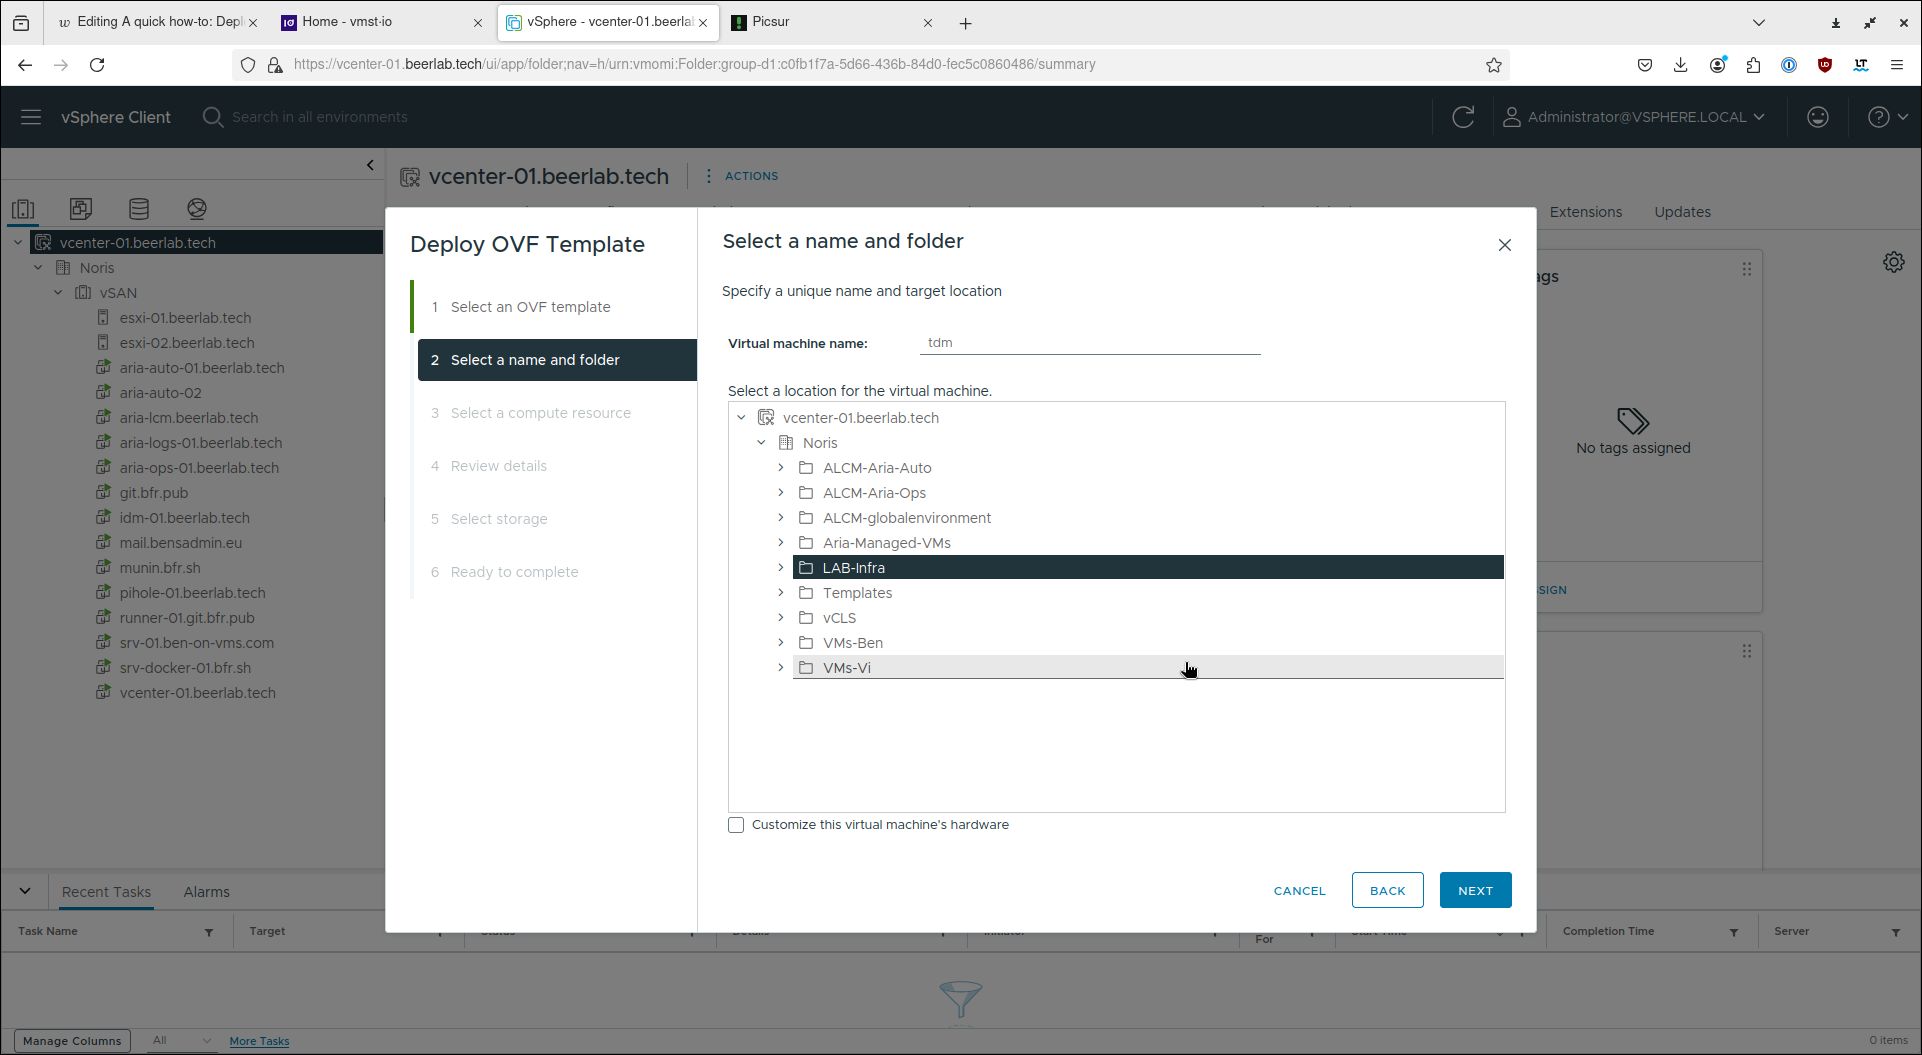
Task: Collapse the Recent Tasks panel
Action: click(x=25, y=891)
